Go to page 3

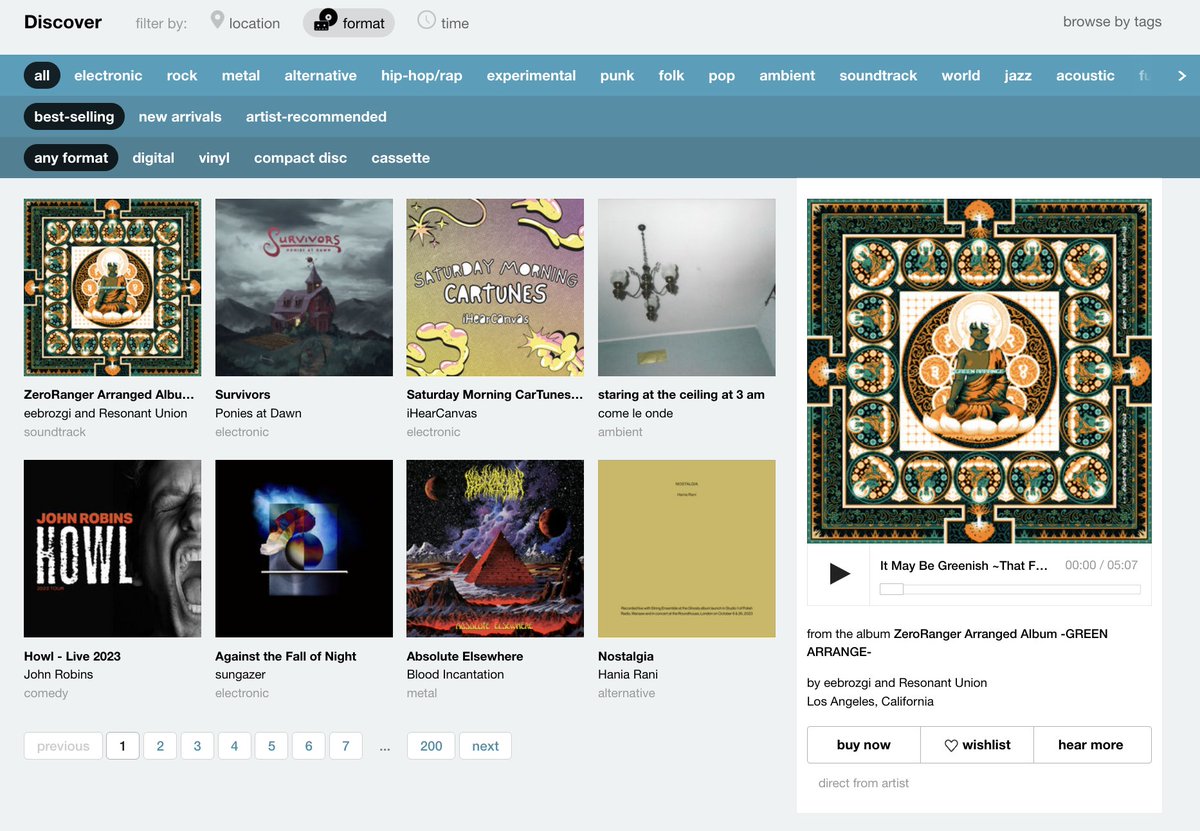(x=197, y=746)
